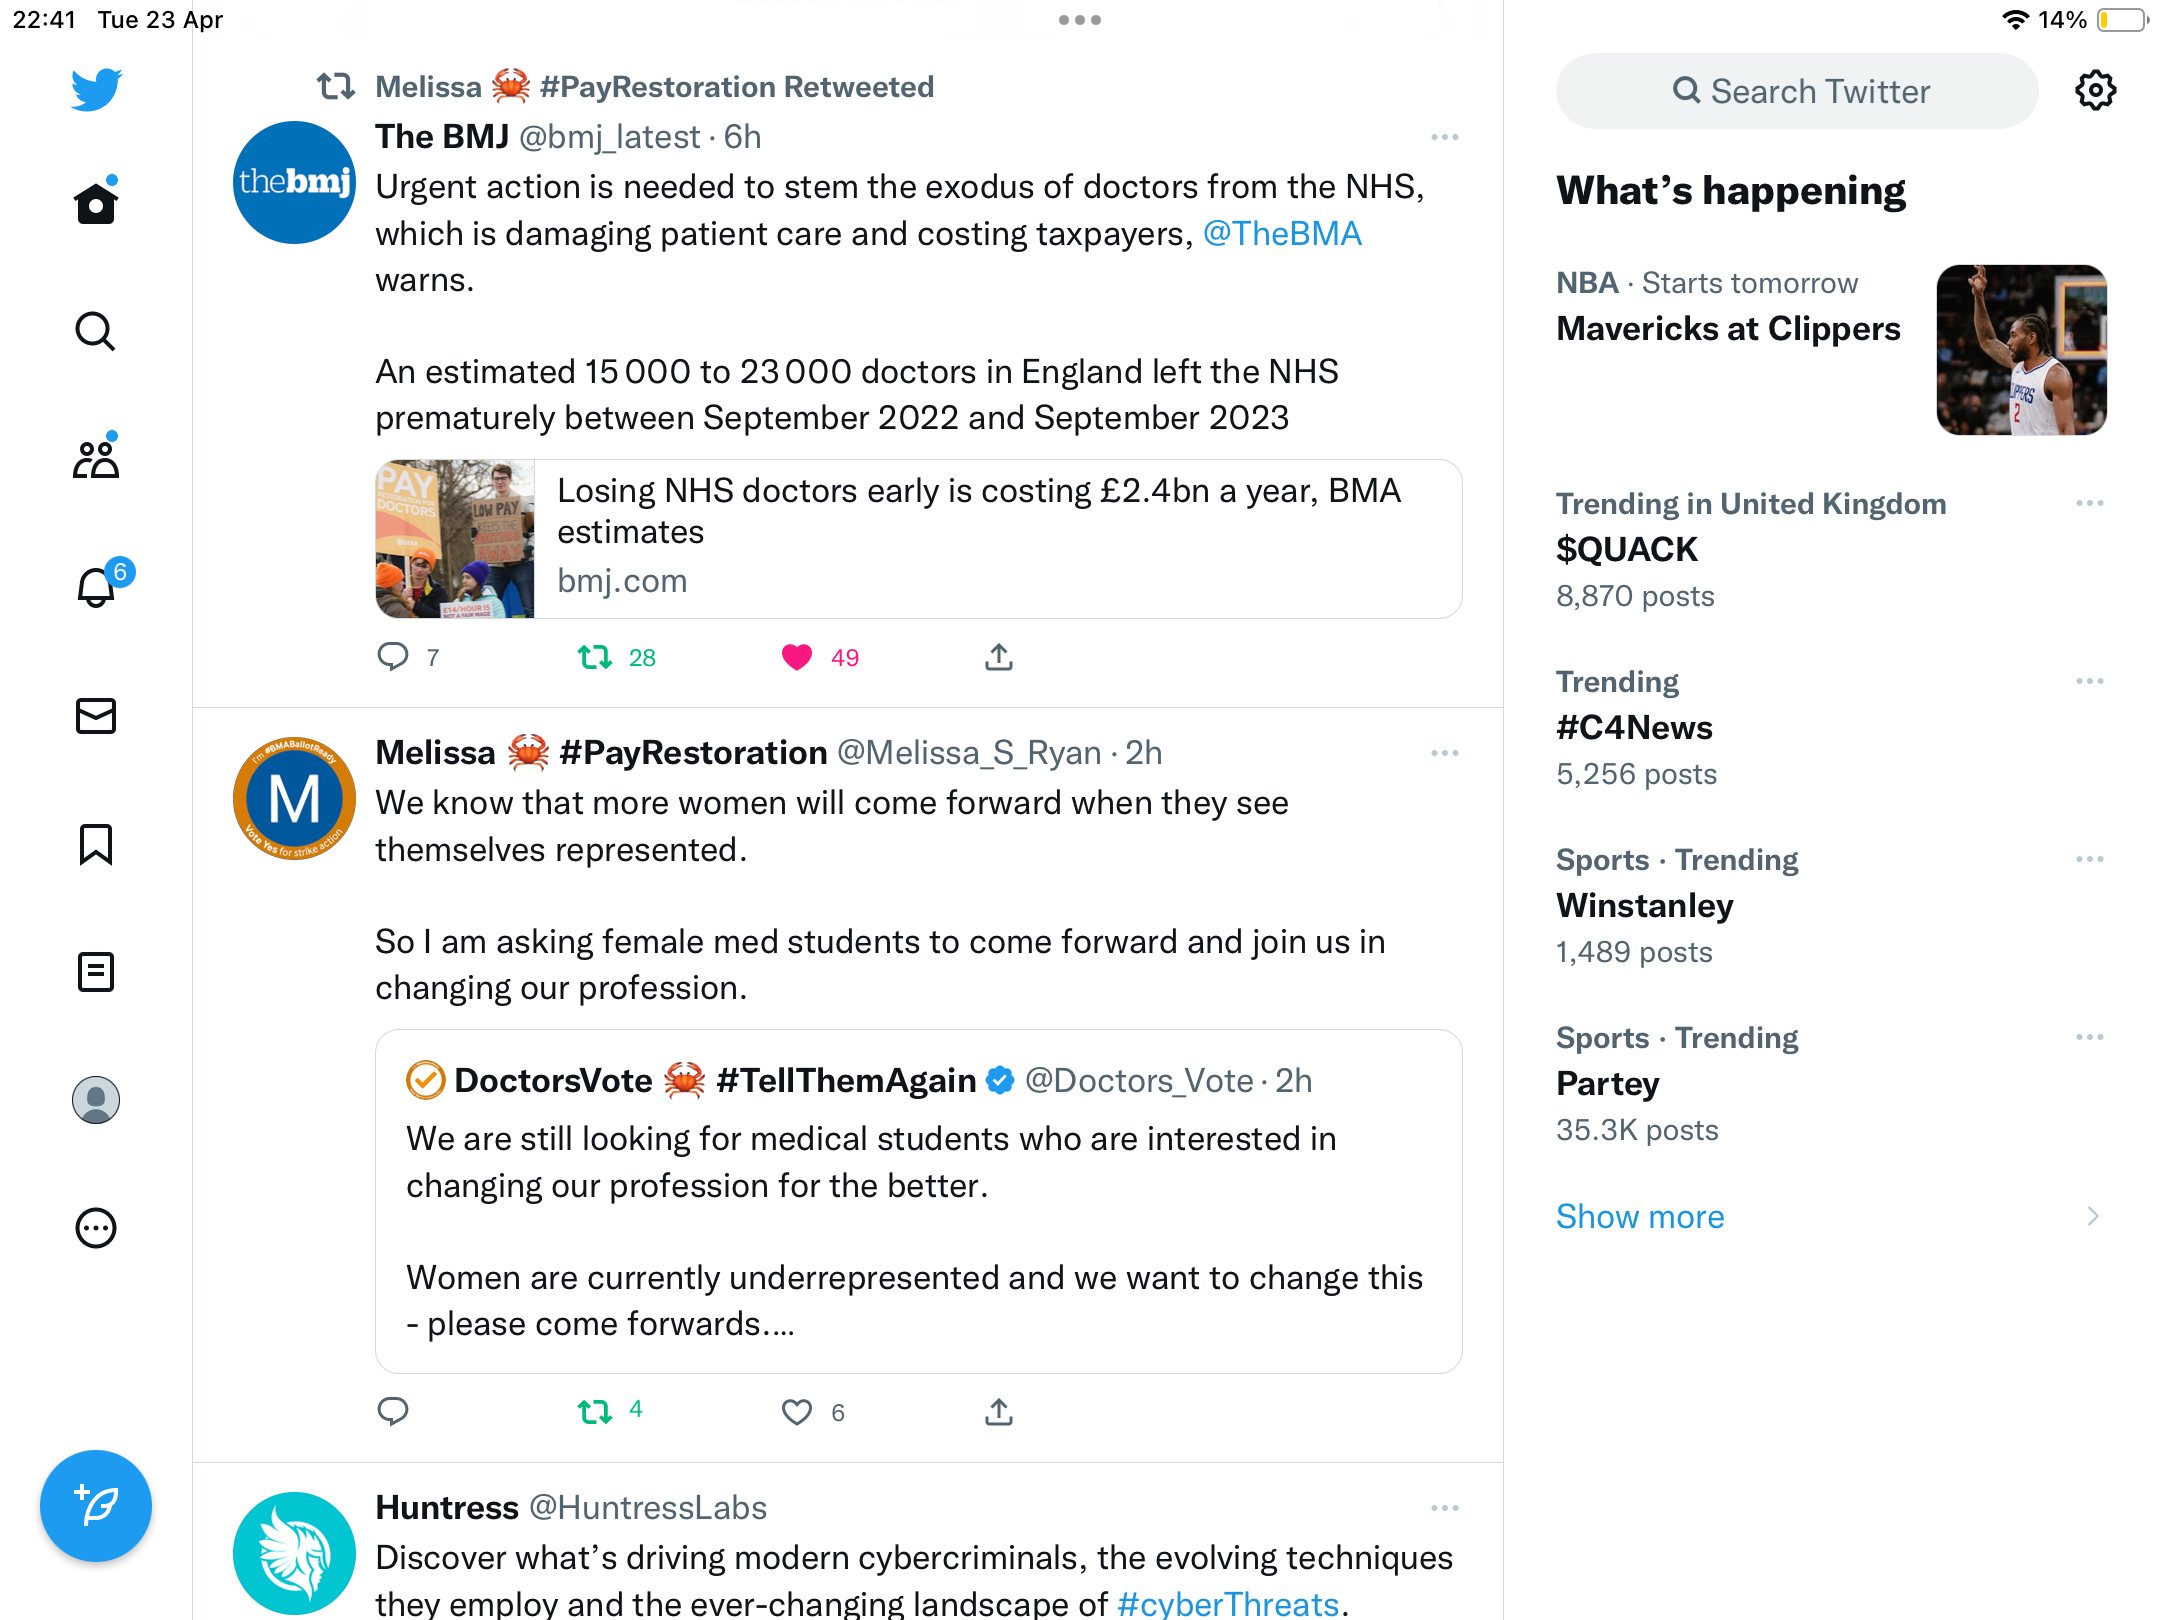2160x1620 pixels.
Task: Open more options on Huntress tweet
Action: (1445, 1508)
